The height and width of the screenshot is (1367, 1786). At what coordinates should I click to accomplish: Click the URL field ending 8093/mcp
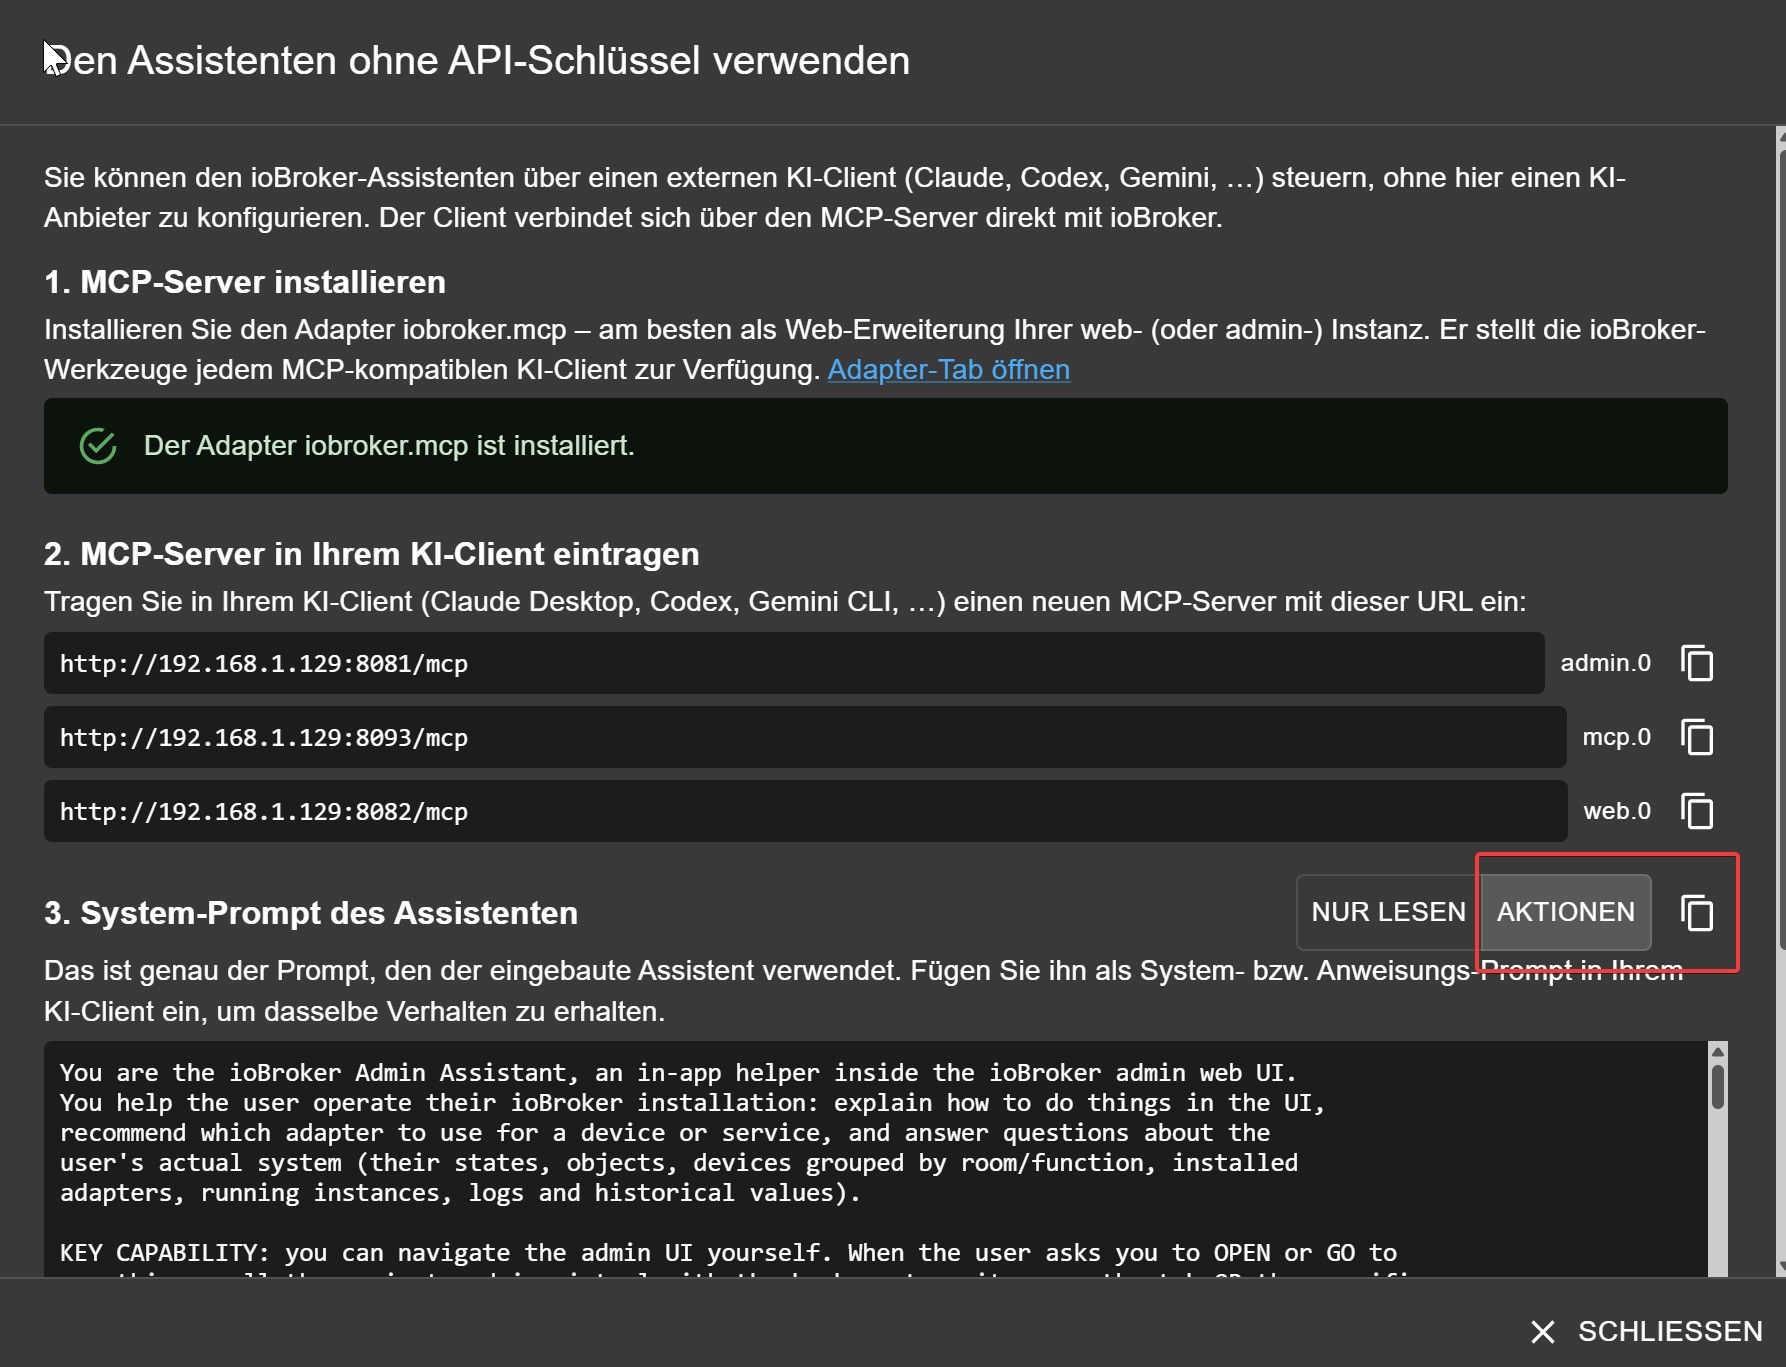[x=805, y=737]
